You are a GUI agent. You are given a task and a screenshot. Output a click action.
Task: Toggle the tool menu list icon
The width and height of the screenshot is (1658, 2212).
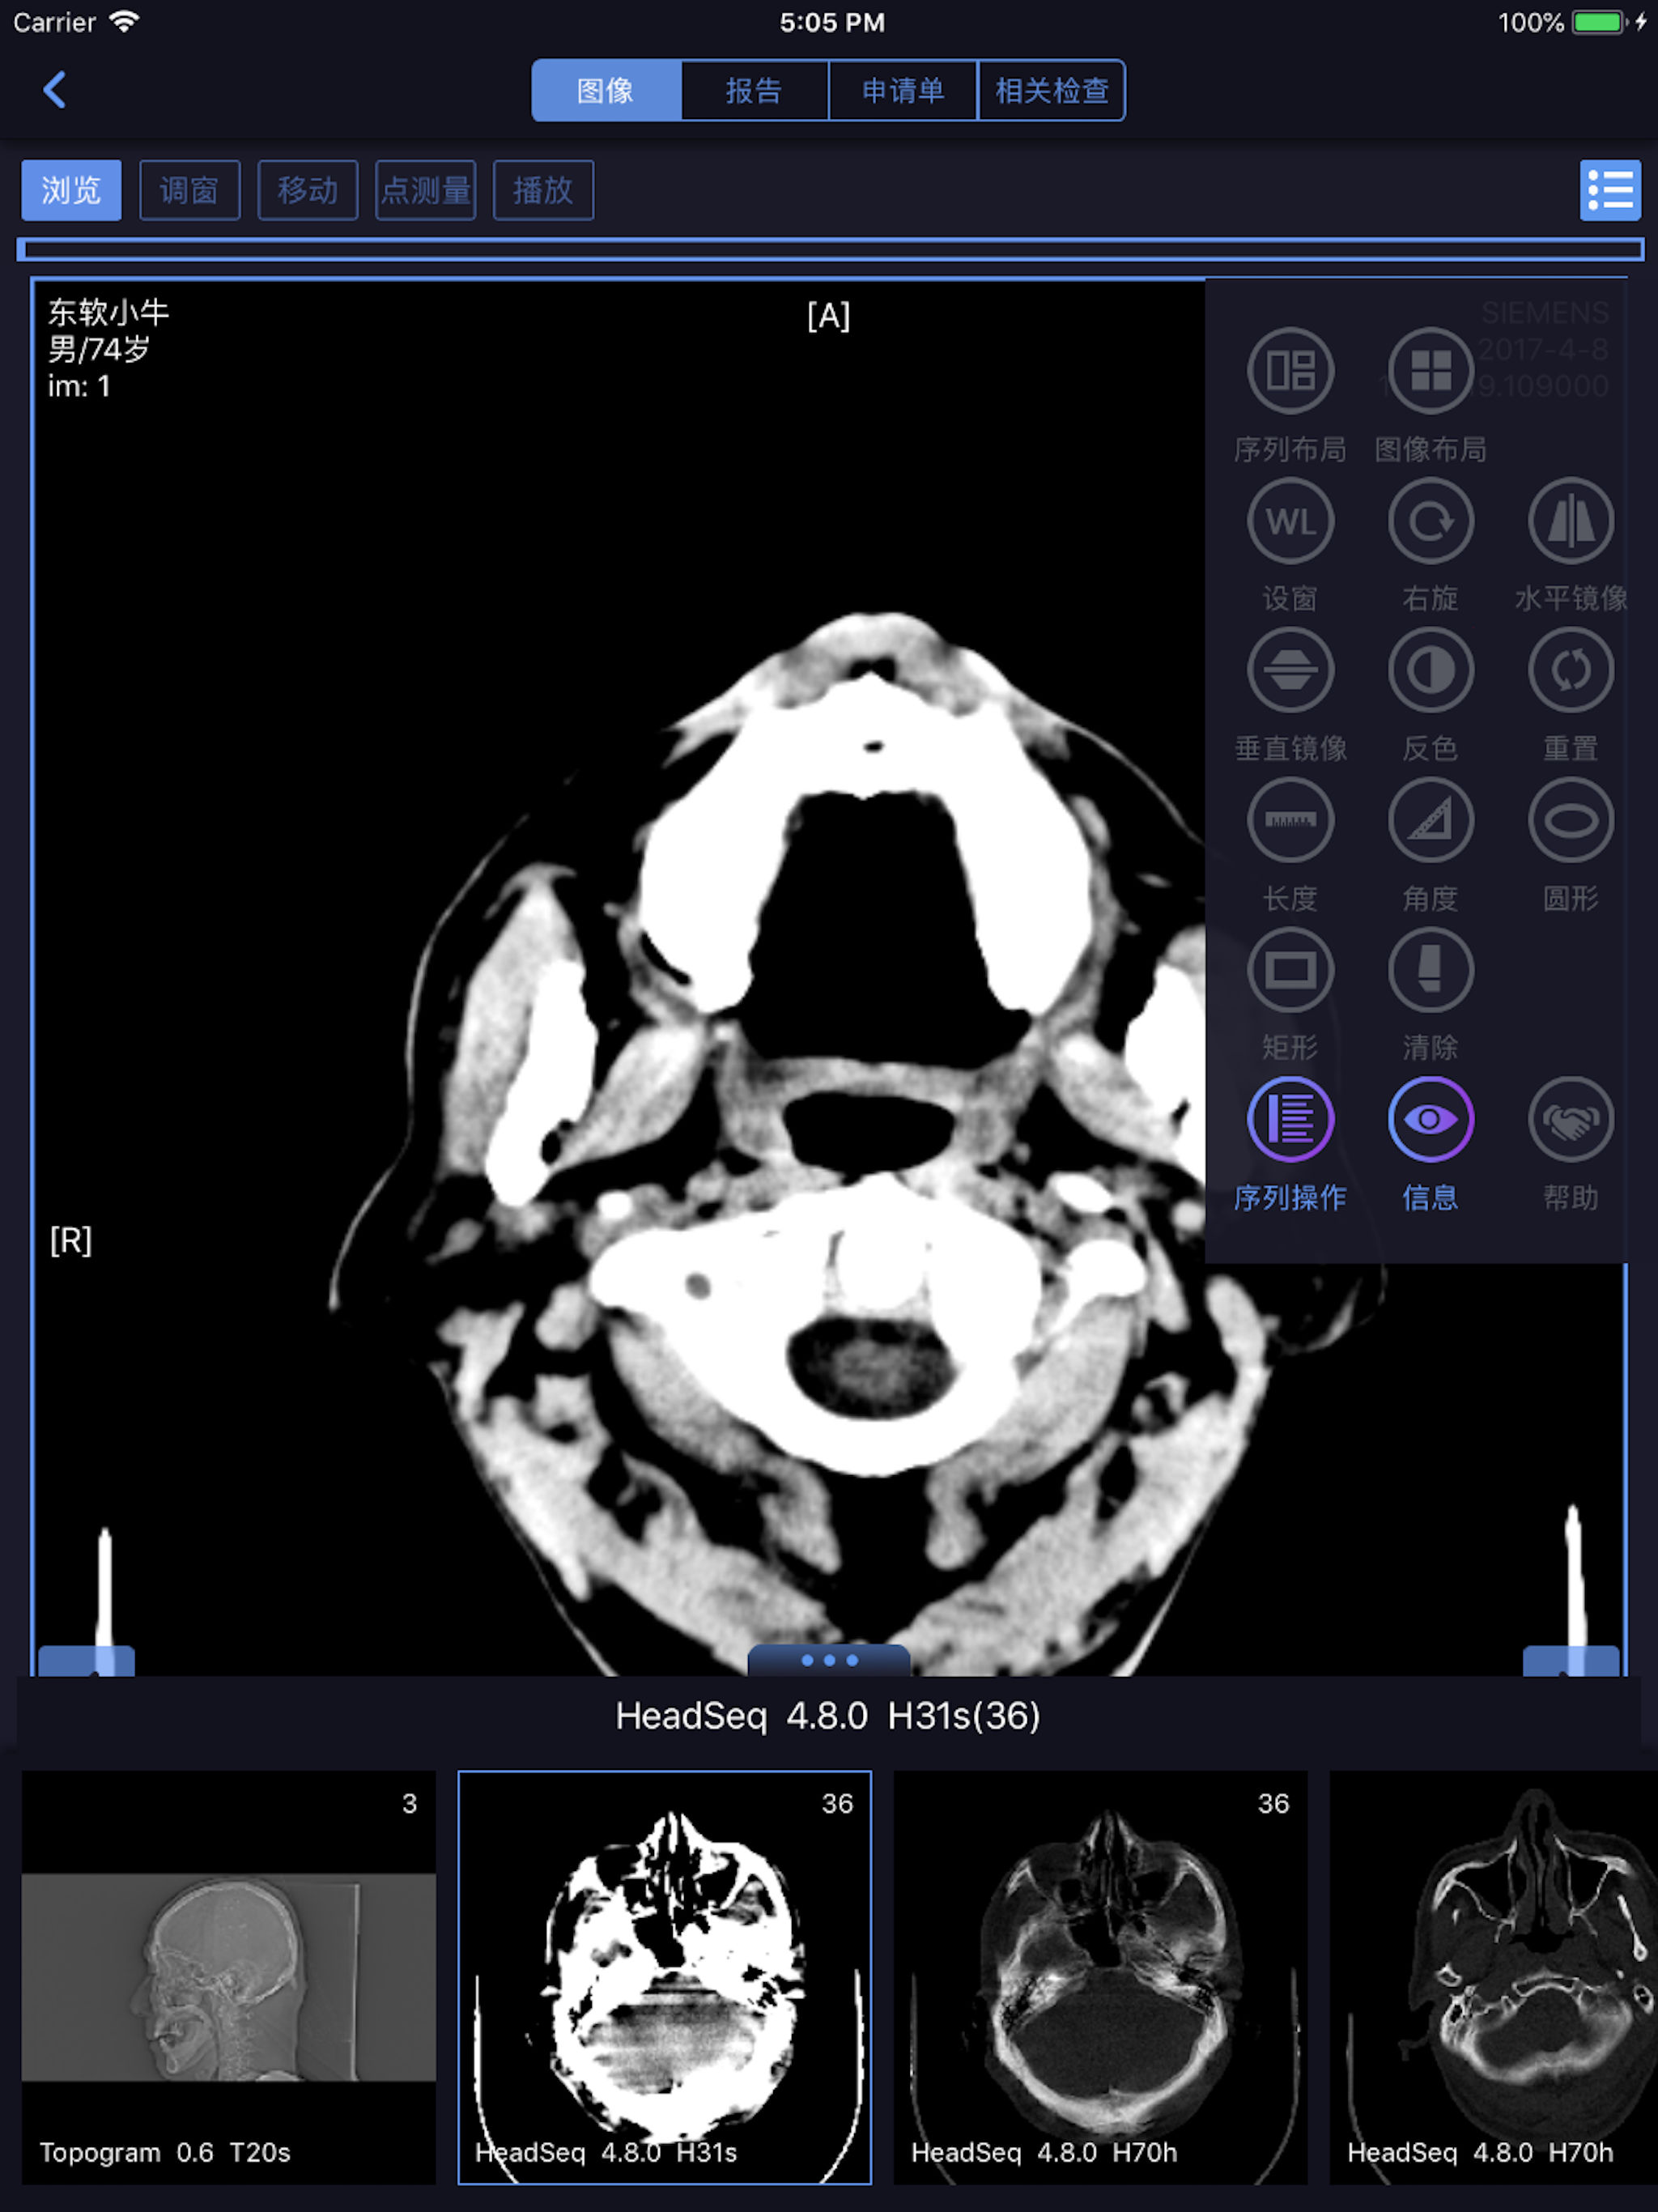pyautogui.click(x=1609, y=190)
